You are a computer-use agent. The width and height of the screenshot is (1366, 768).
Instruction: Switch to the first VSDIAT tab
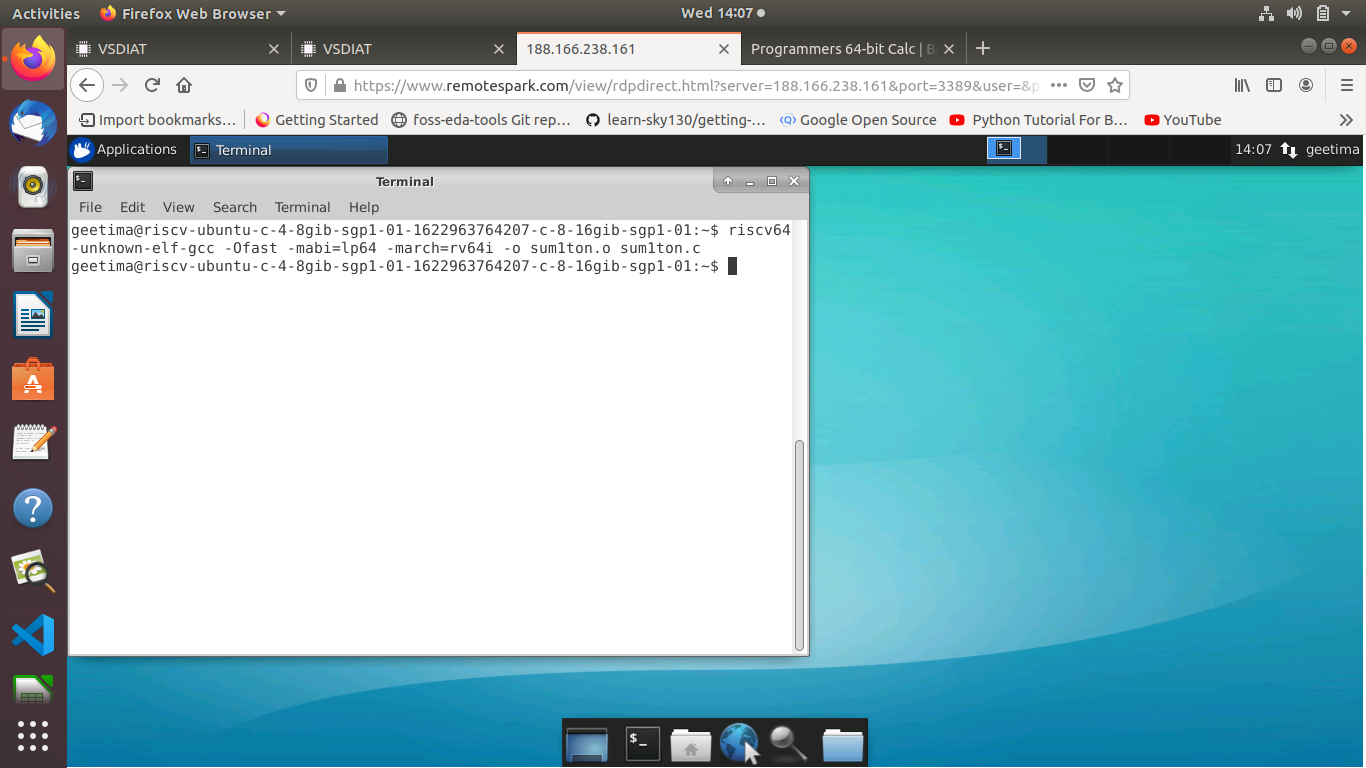[179, 48]
